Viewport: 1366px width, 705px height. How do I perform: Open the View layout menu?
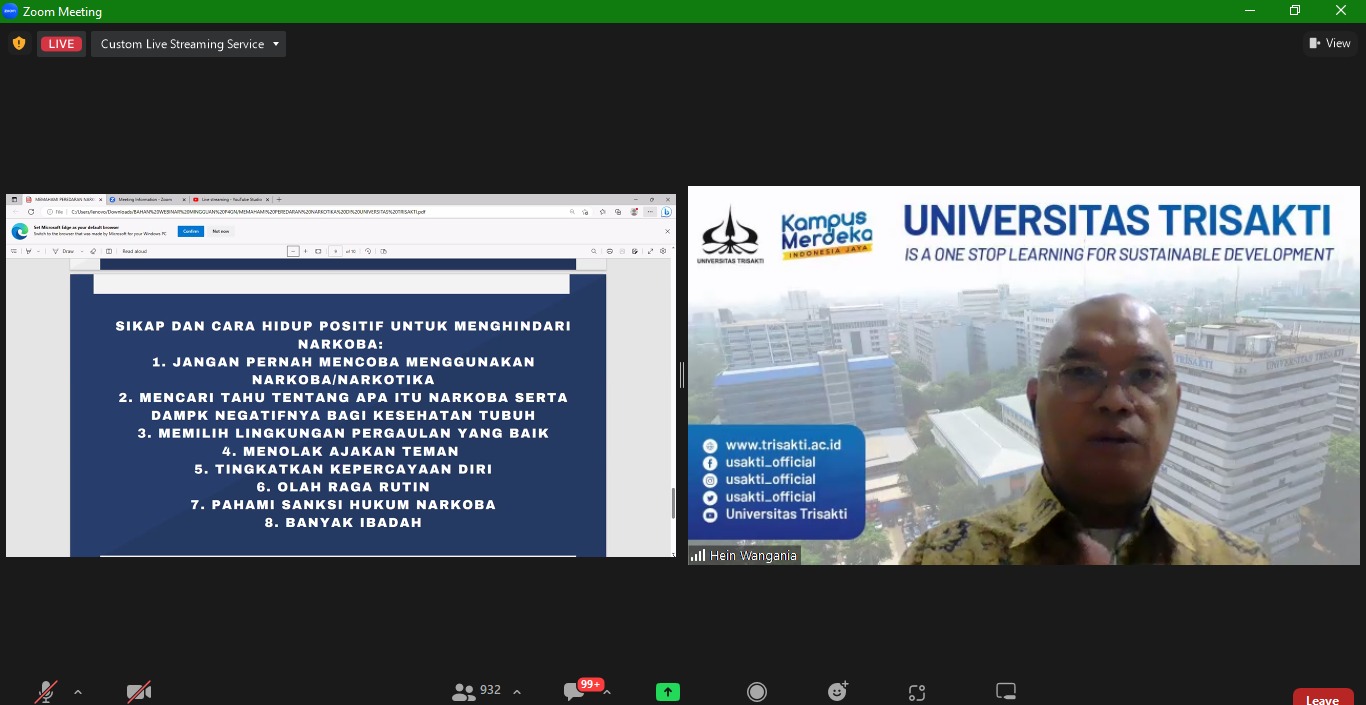click(1330, 43)
